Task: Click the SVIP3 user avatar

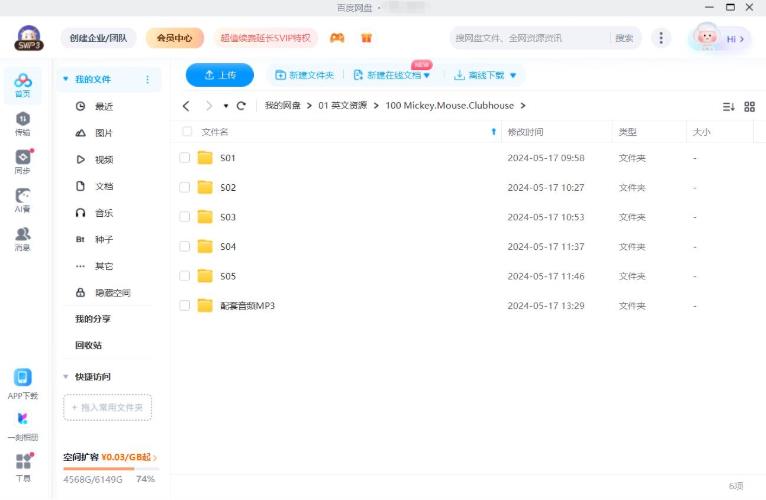Action: pyautogui.click(x=28, y=38)
